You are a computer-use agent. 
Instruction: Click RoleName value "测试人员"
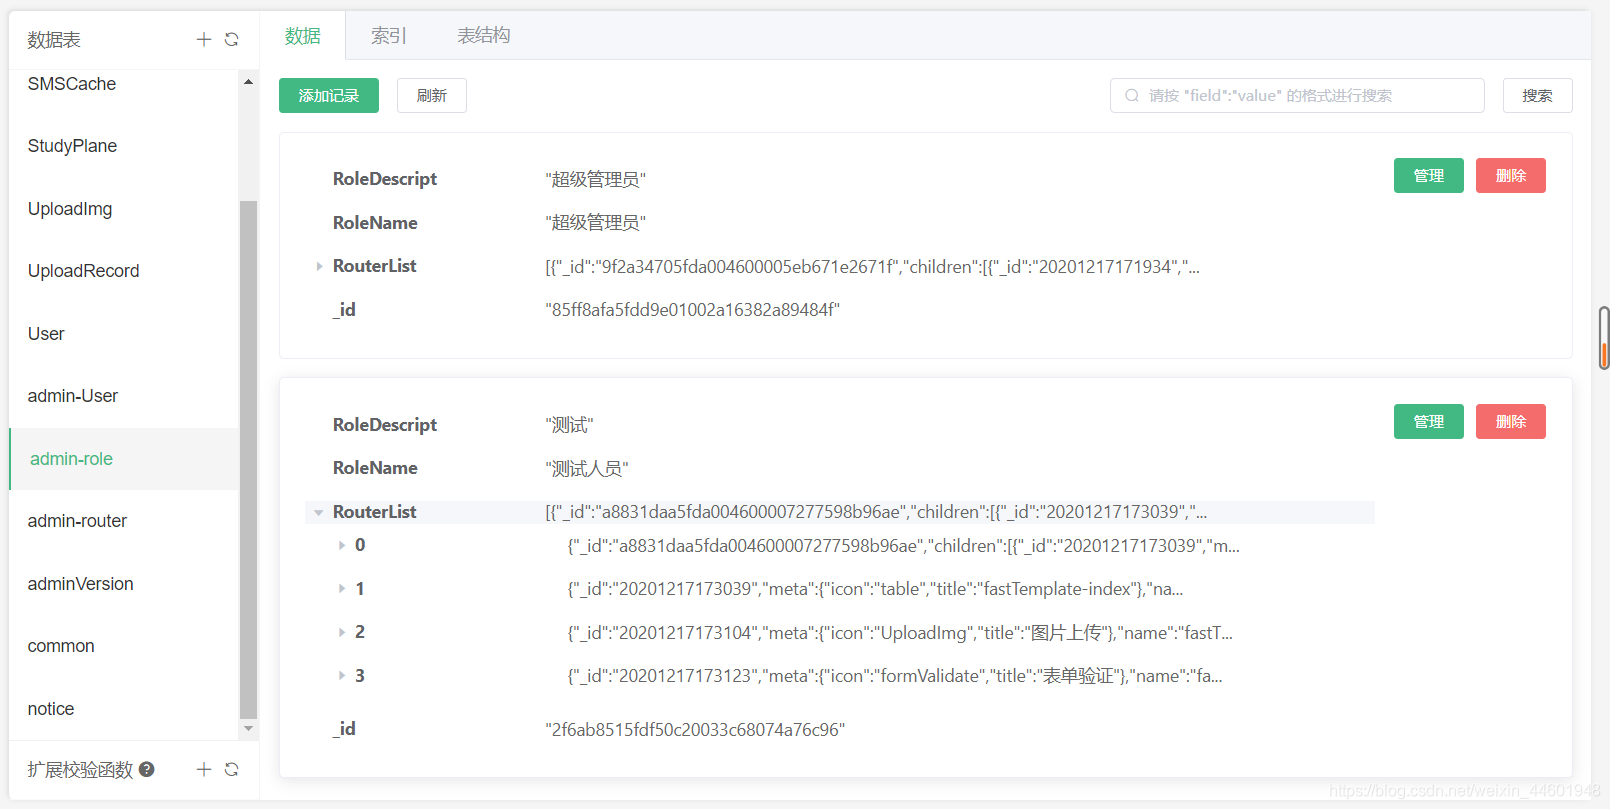(587, 469)
